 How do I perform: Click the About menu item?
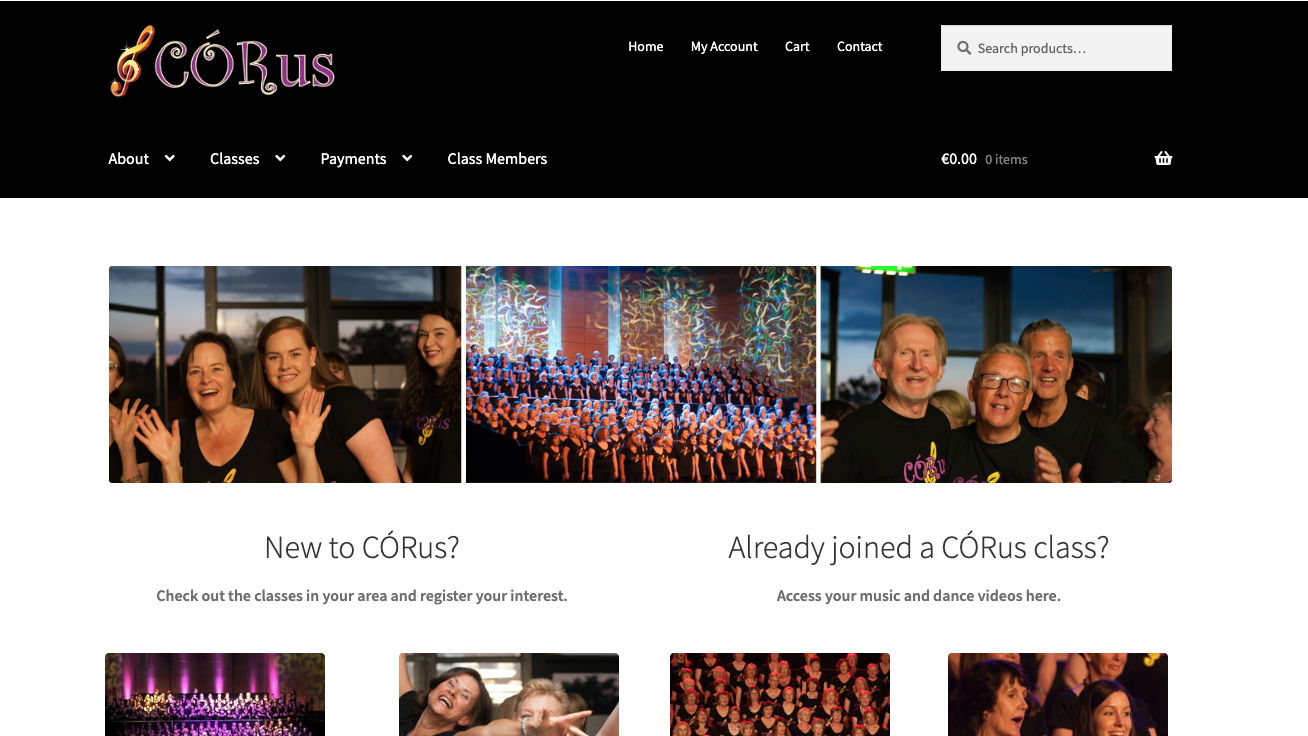coord(128,159)
